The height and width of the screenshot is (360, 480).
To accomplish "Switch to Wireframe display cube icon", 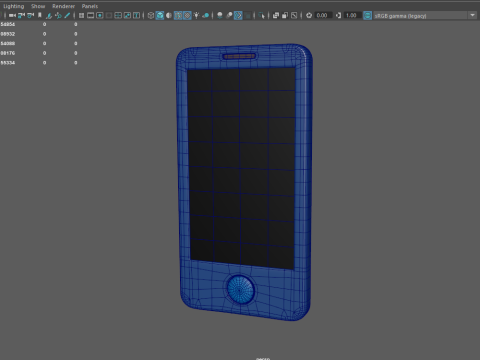I will click(x=151, y=15).
